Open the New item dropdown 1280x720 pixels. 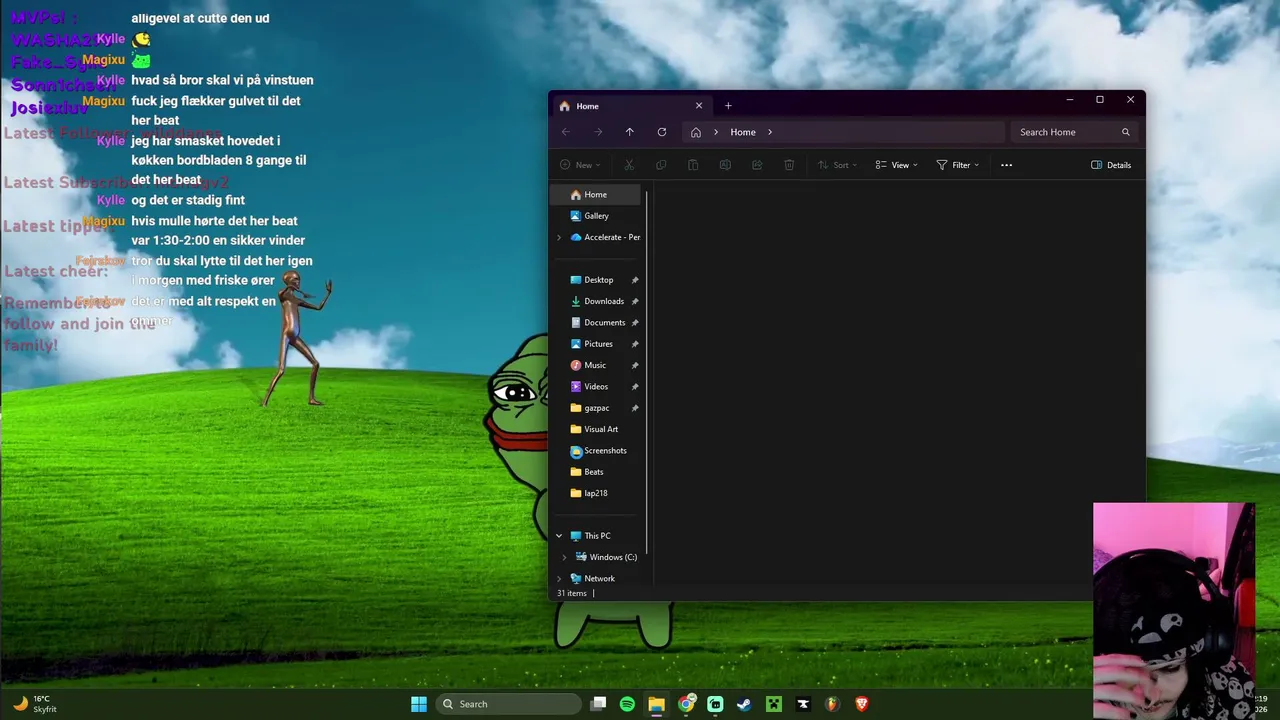(x=580, y=165)
